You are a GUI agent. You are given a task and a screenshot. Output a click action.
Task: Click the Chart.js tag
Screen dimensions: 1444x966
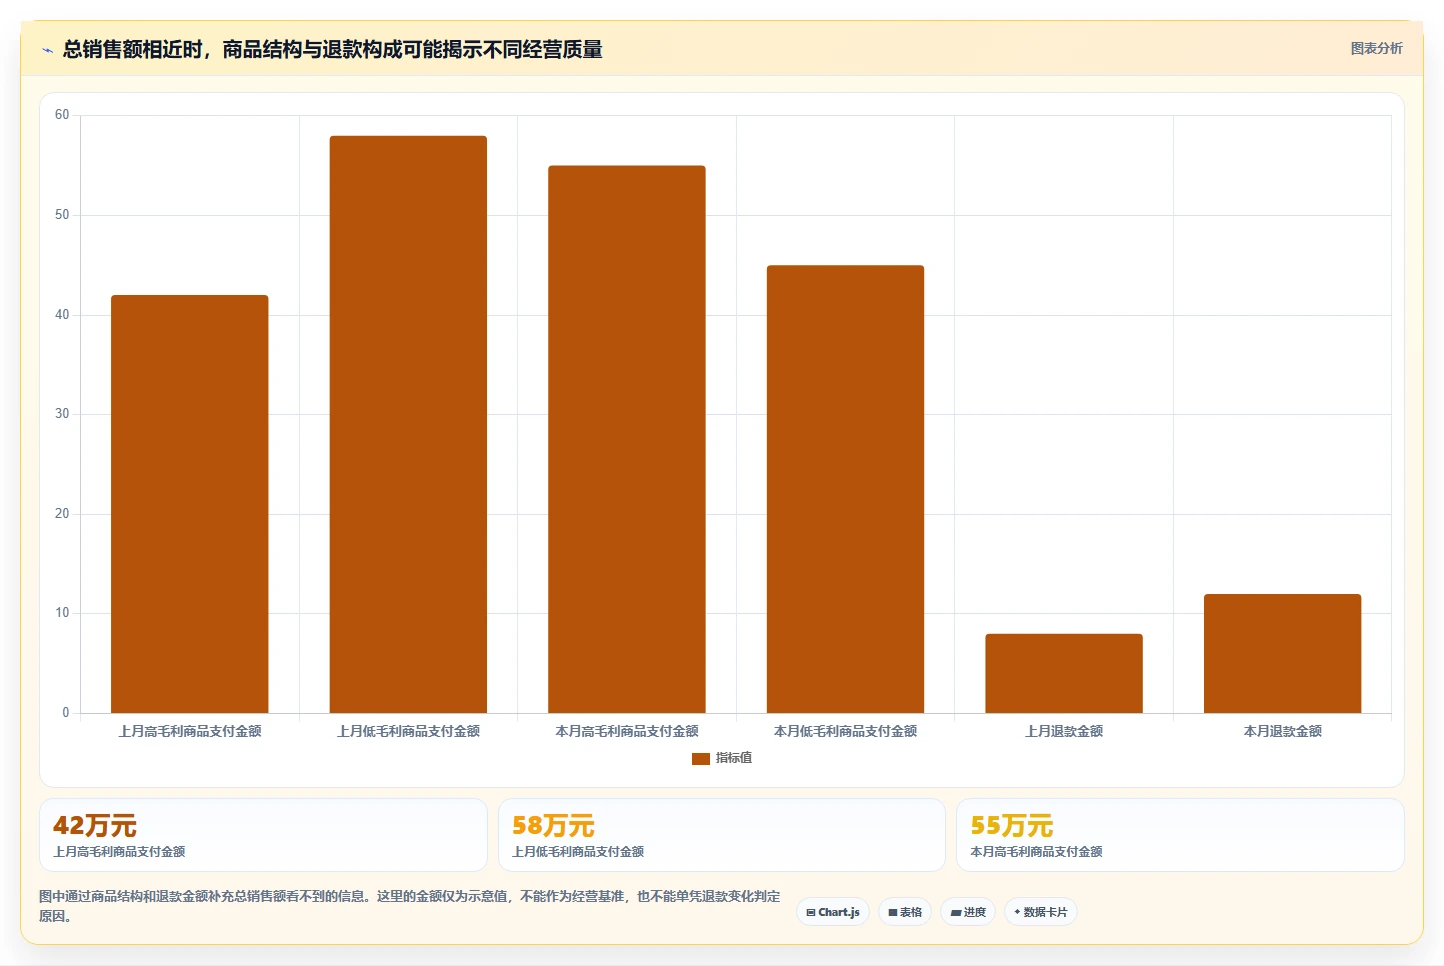(833, 912)
